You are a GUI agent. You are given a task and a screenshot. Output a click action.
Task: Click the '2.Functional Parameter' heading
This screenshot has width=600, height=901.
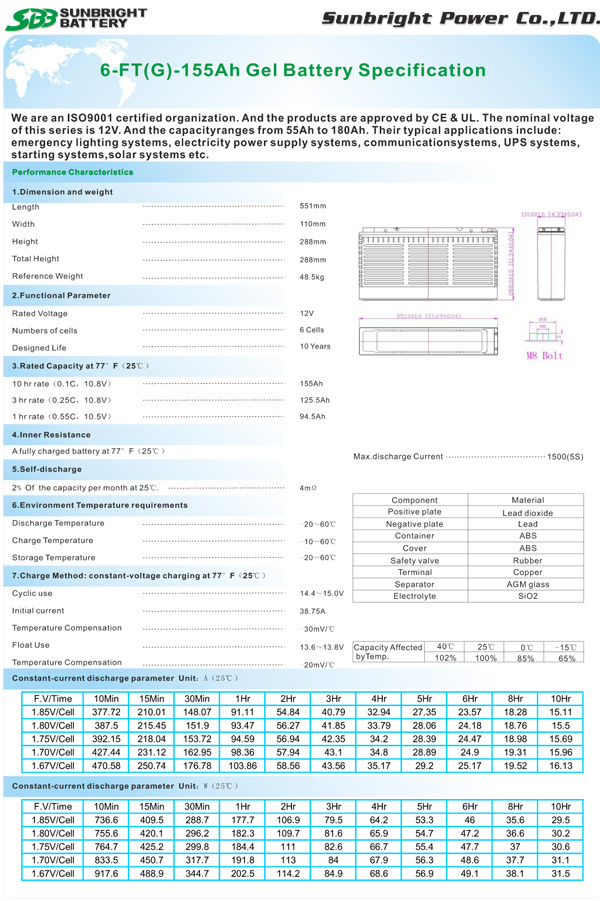(61, 295)
